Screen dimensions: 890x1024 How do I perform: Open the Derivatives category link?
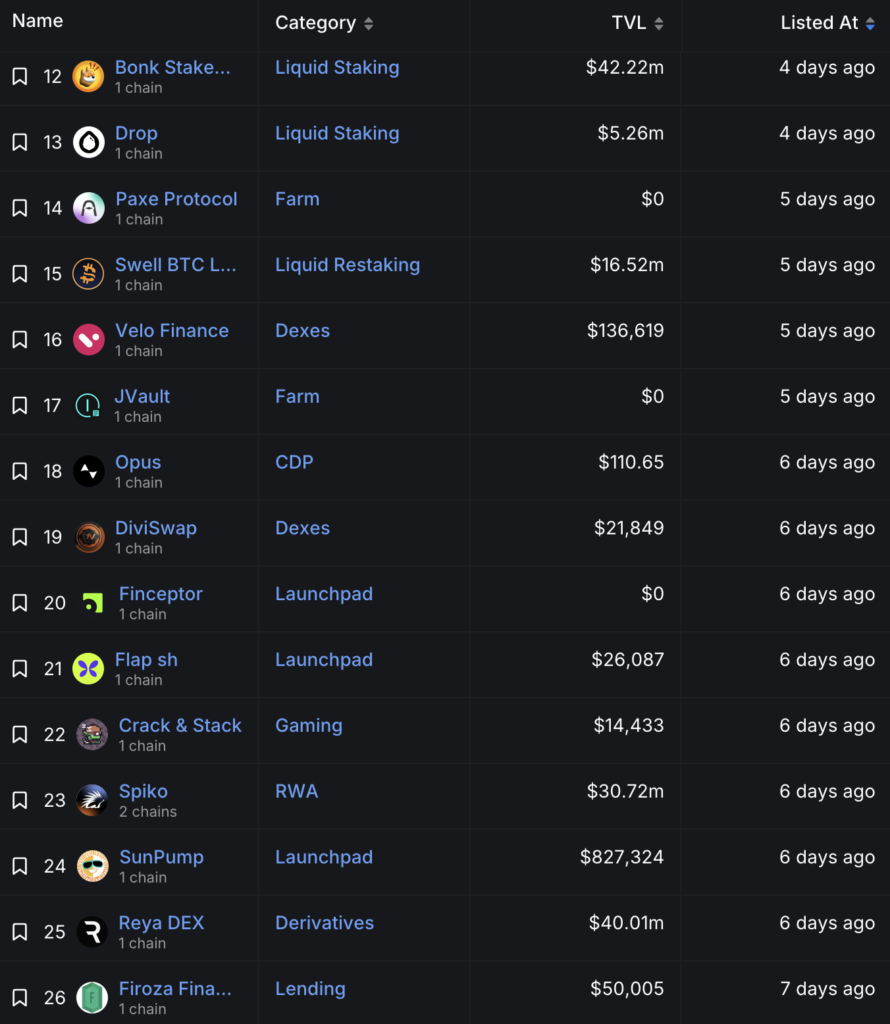325,923
